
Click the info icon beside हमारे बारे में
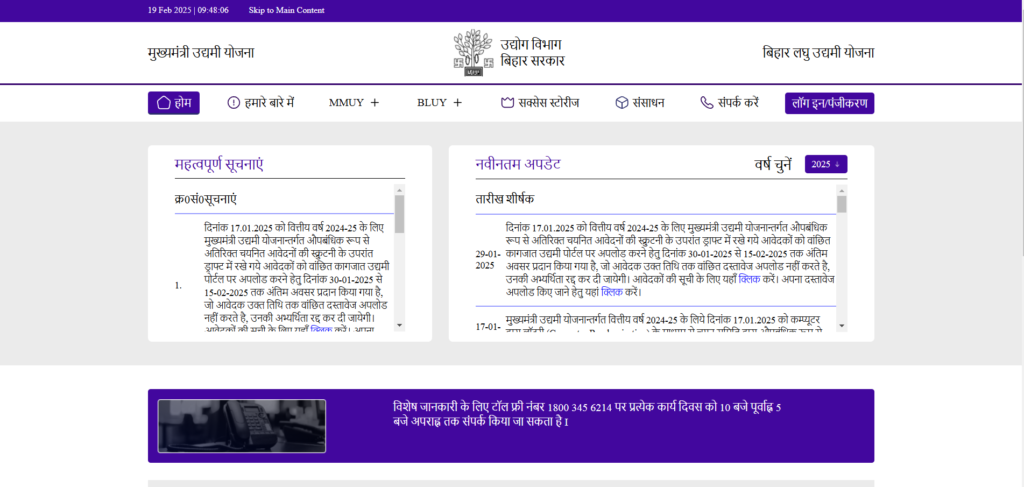click(234, 103)
